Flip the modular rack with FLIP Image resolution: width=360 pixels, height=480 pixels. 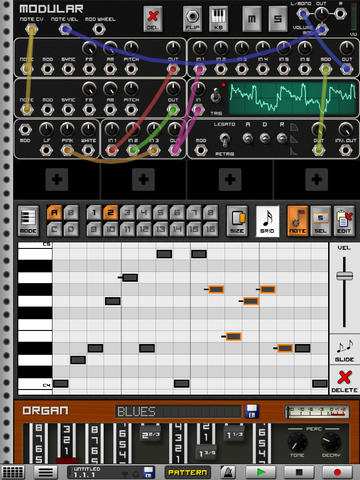(x=192, y=19)
